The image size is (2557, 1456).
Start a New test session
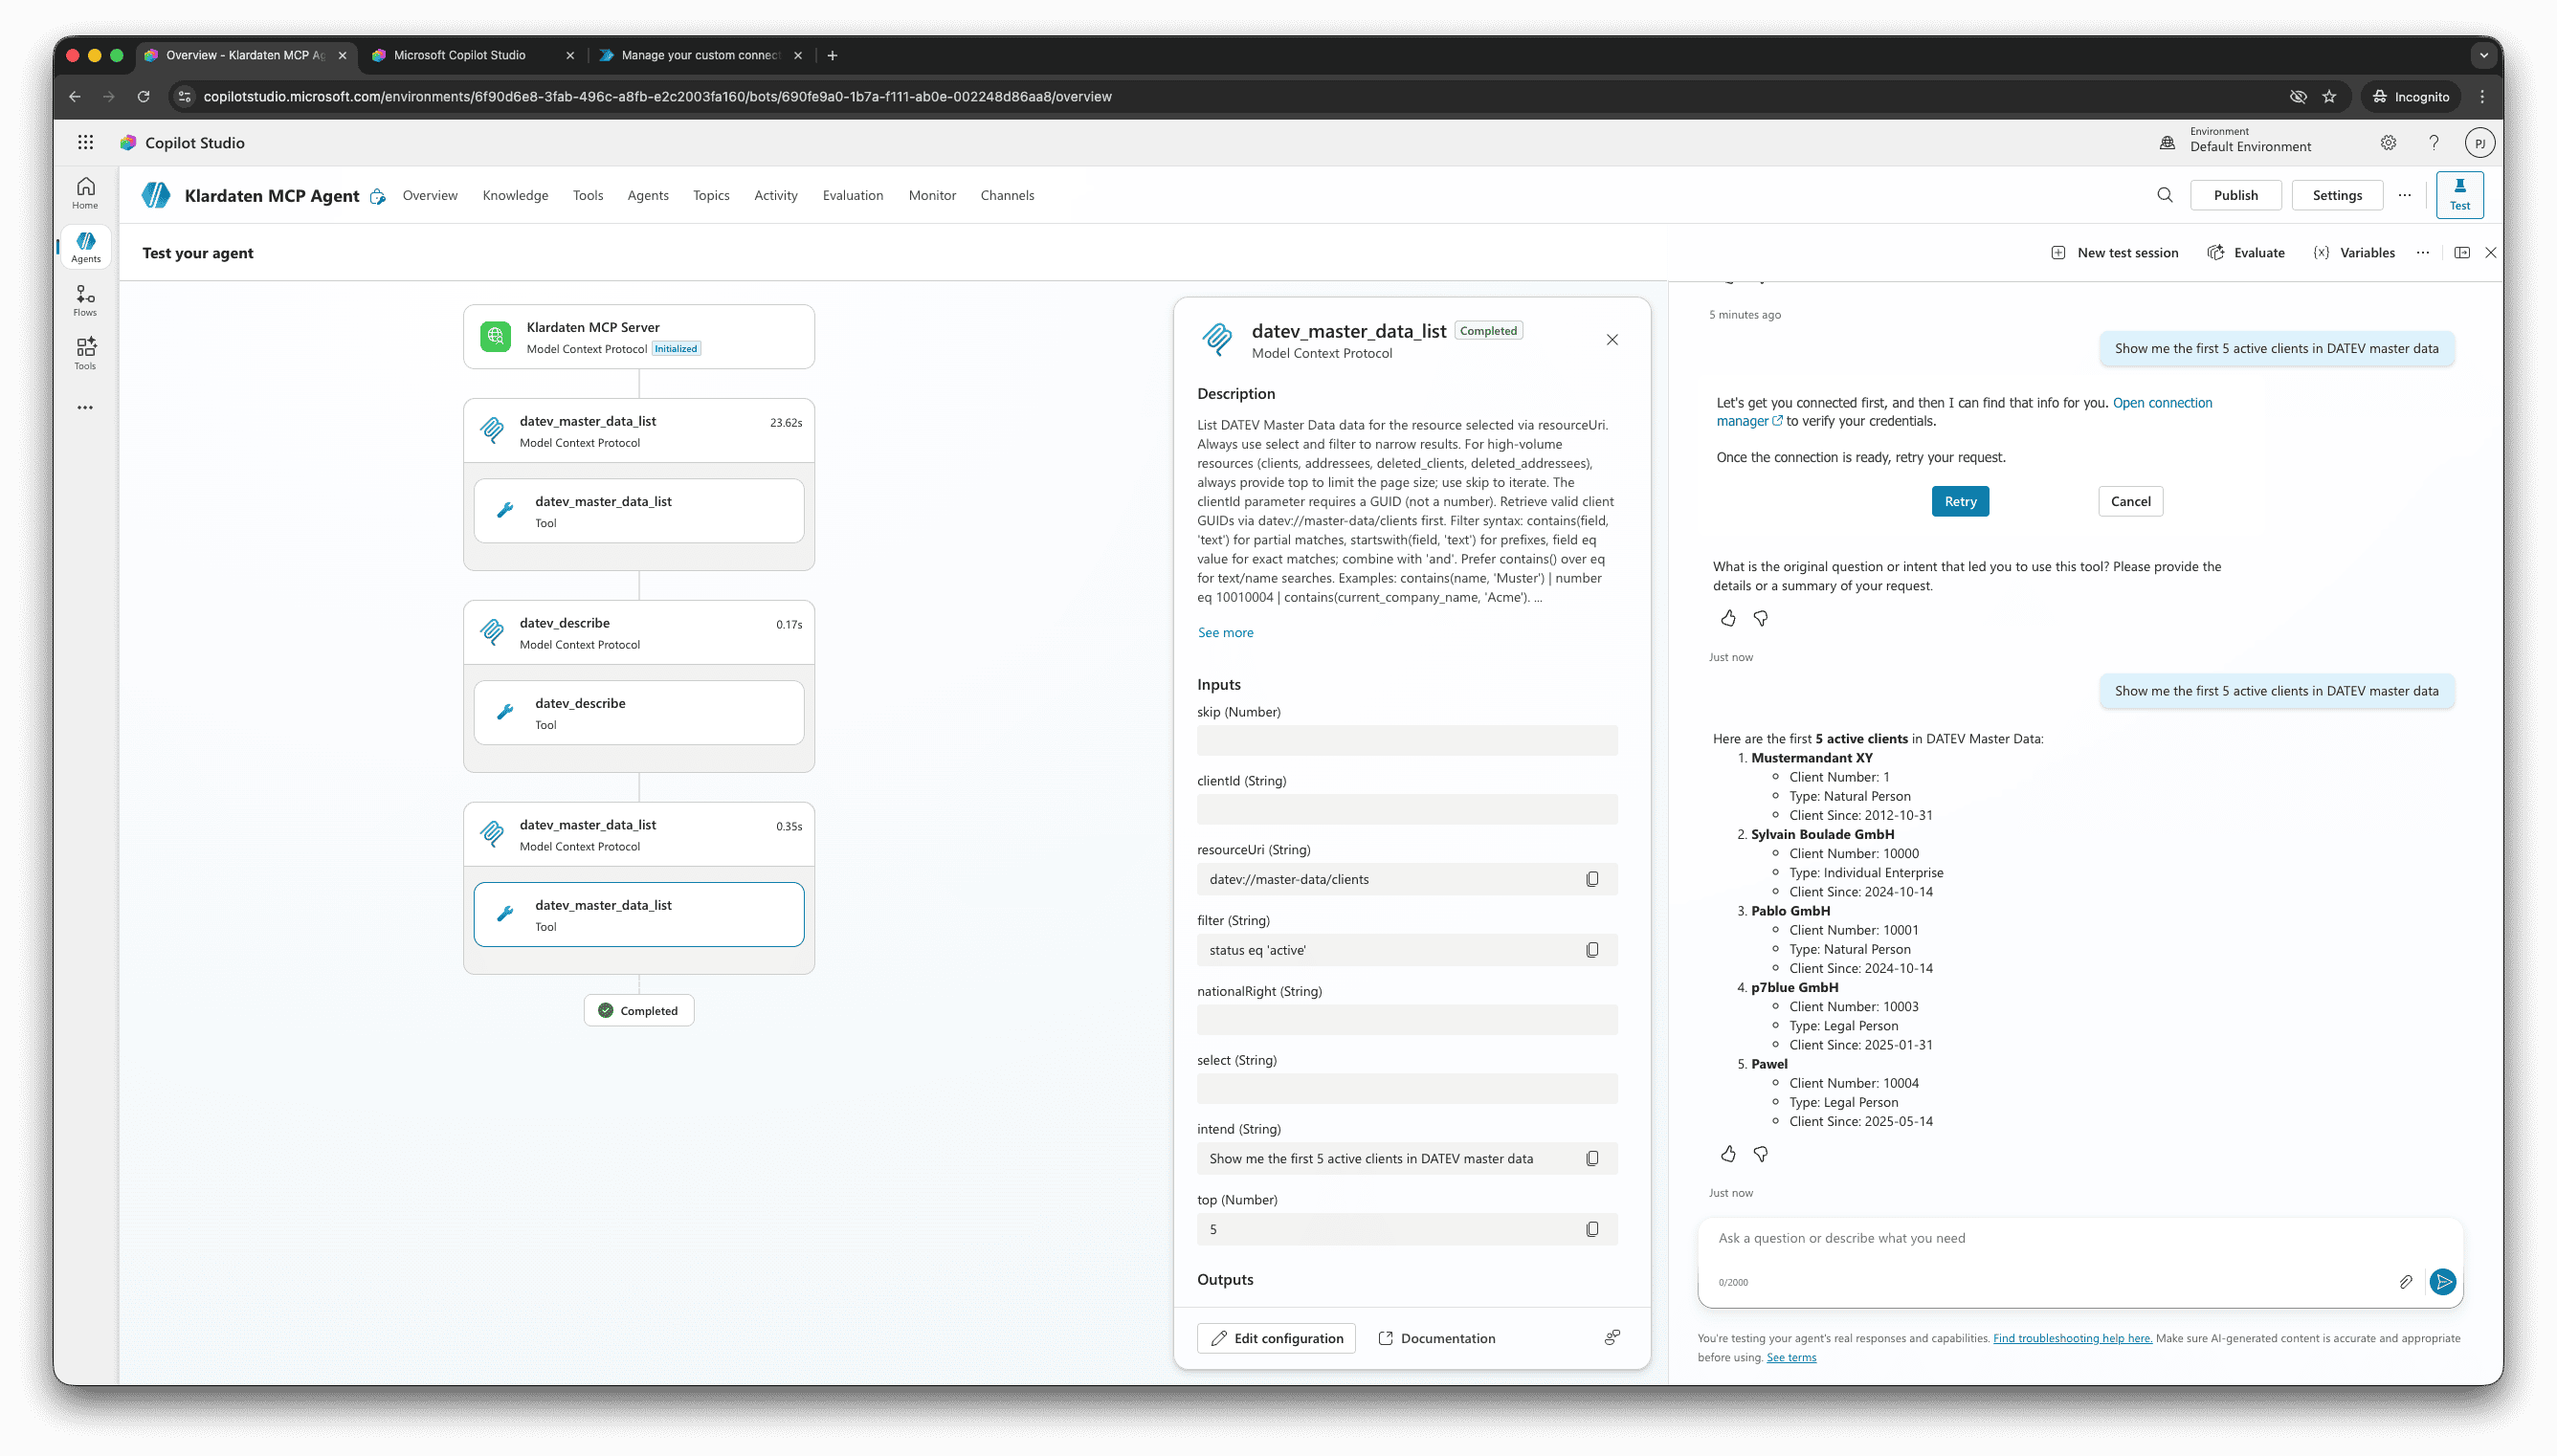tap(2114, 253)
